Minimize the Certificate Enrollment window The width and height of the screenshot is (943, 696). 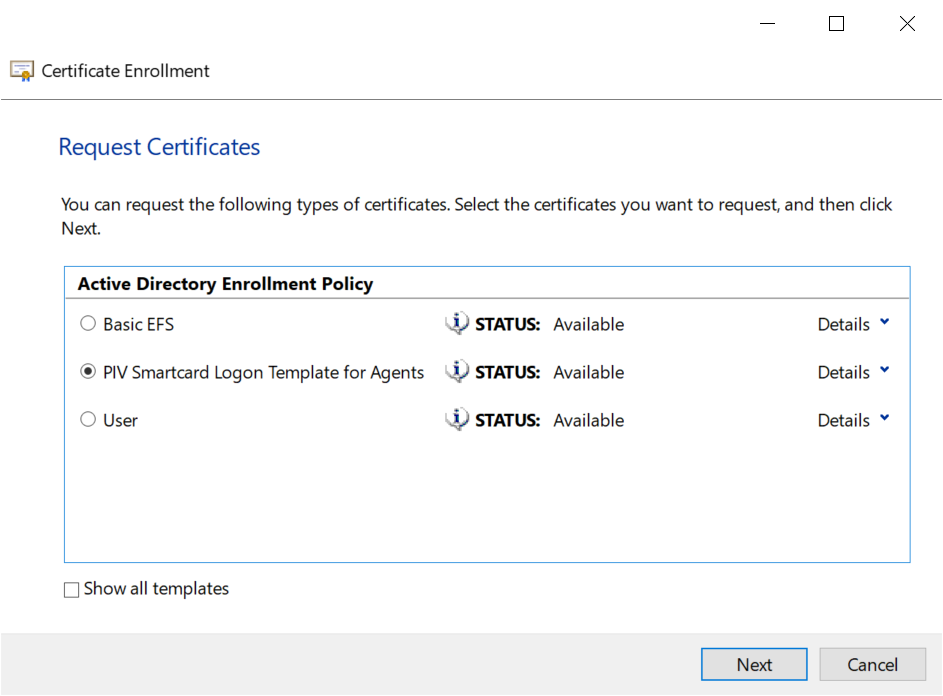pos(767,24)
